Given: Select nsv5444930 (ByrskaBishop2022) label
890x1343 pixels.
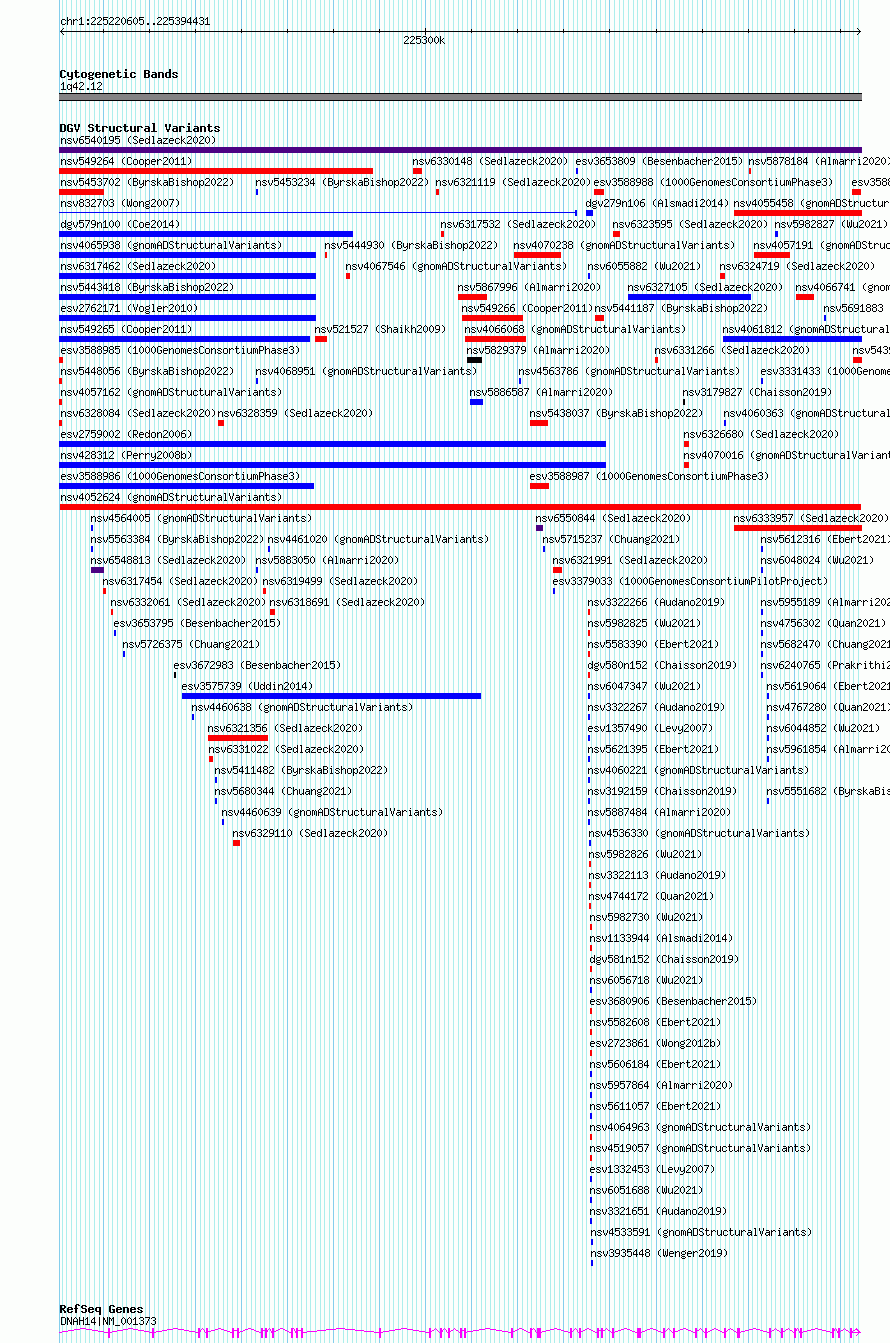Looking at the screenshot, I should pyautogui.click(x=411, y=245).
